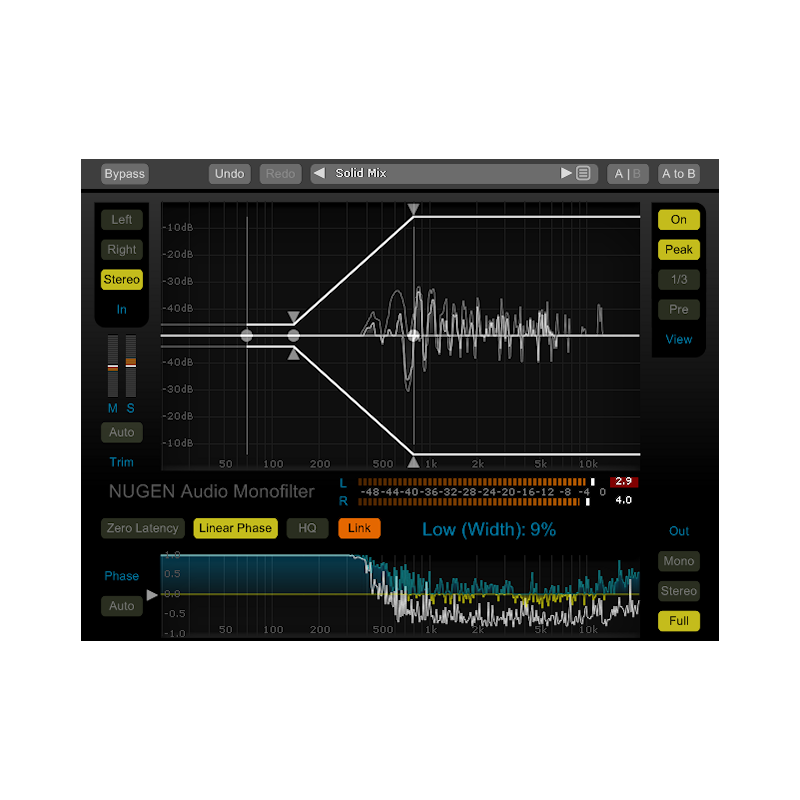Select the Right input channel

click(x=121, y=249)
